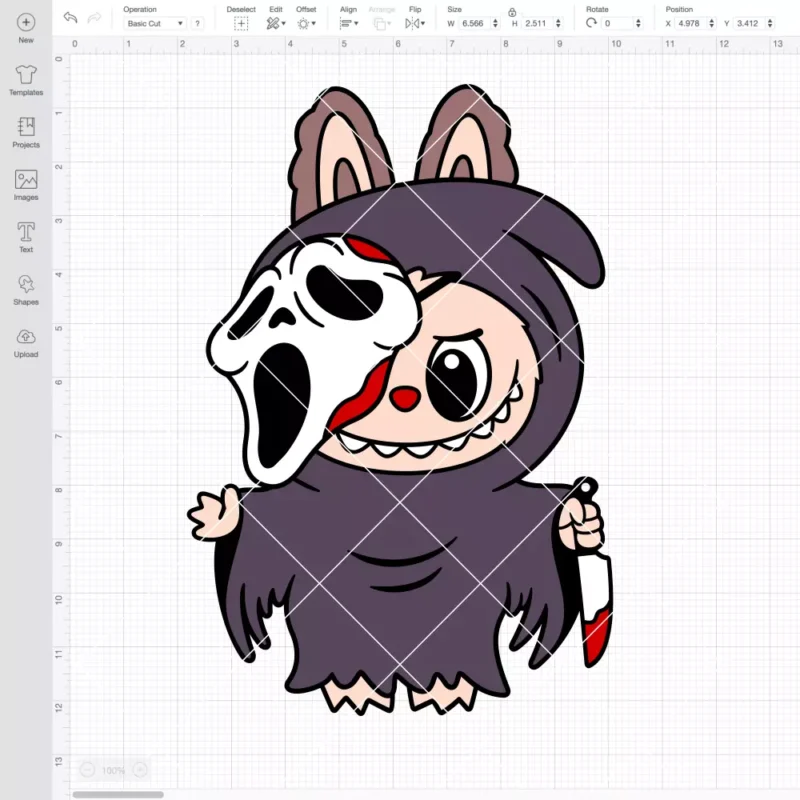Screen dimensions: 800x800
Task: Zoom in the canvas with plus button
Action: pyautogui.click(x=140, y=769)
